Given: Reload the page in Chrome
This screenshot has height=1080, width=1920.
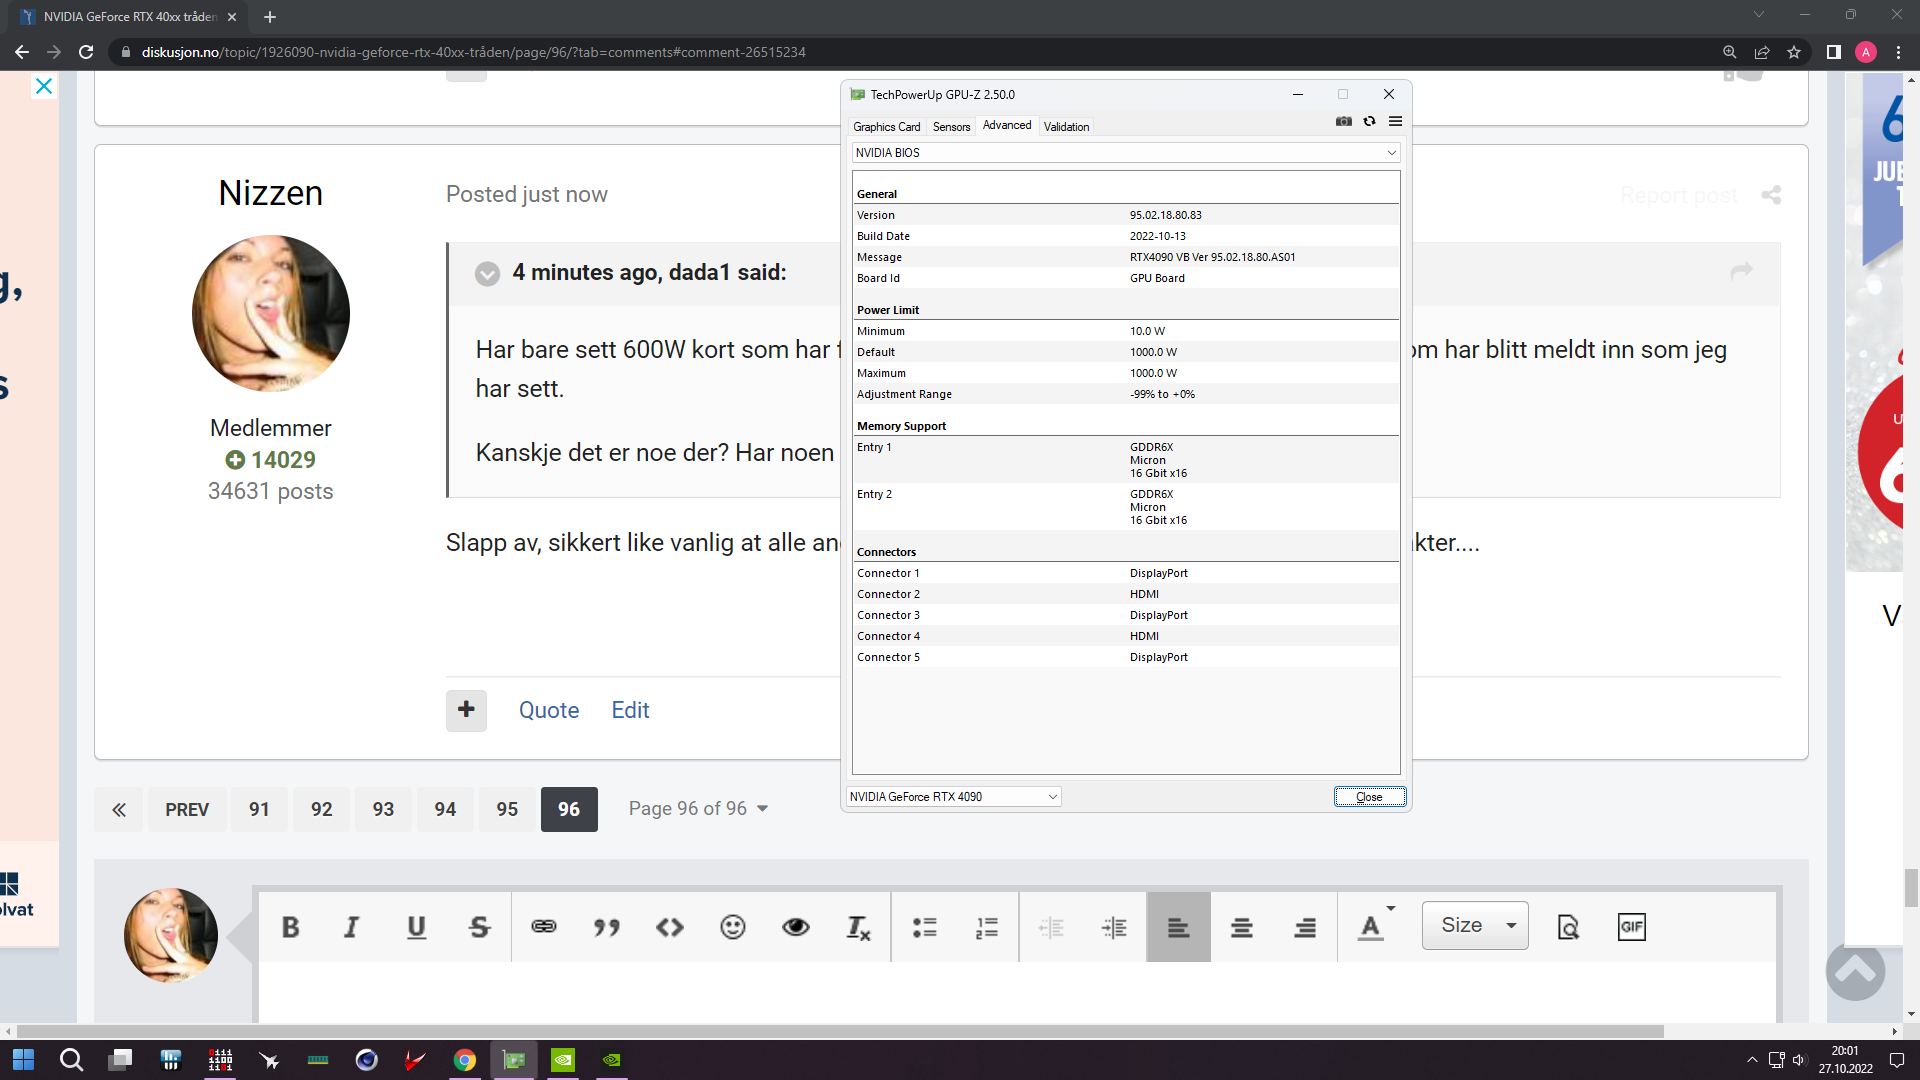Looking at the screenshot, I should [x=86, y=52].
